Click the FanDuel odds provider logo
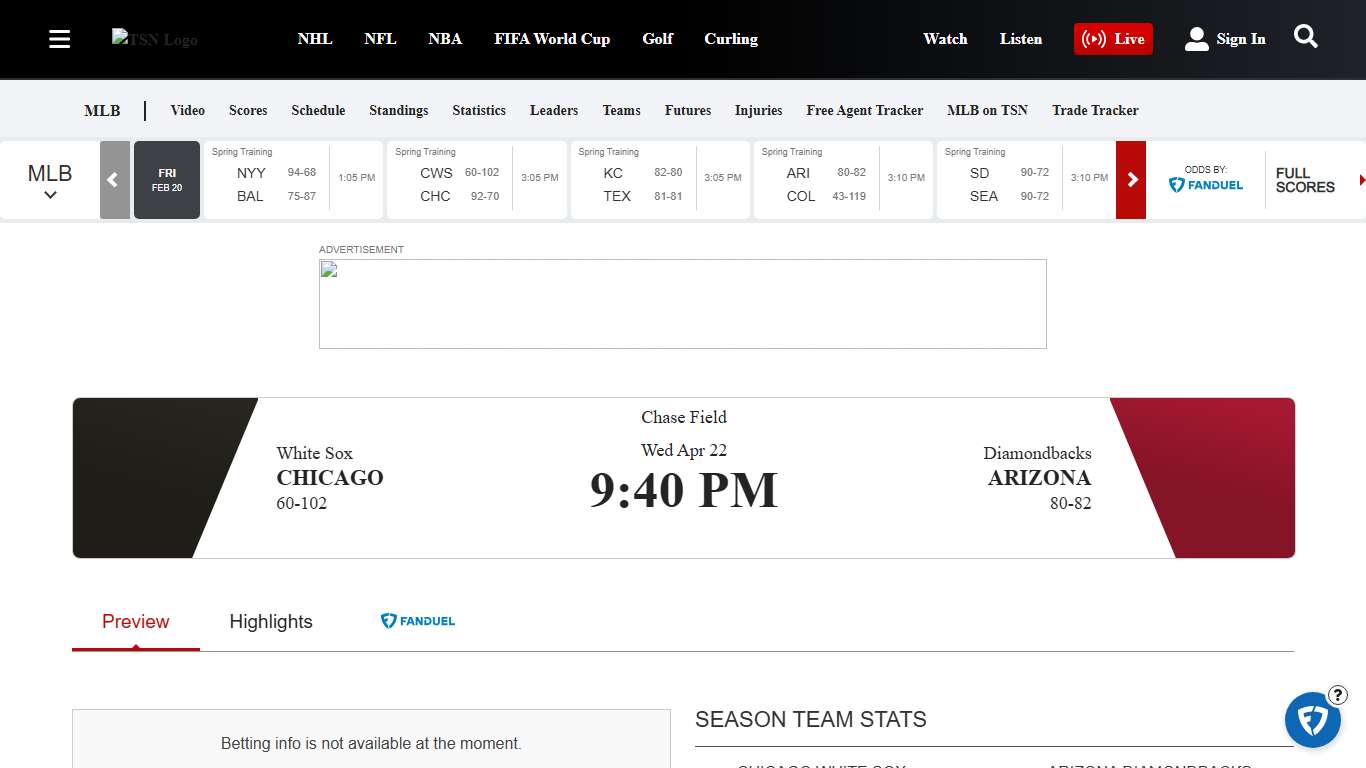 point(1206,185)
